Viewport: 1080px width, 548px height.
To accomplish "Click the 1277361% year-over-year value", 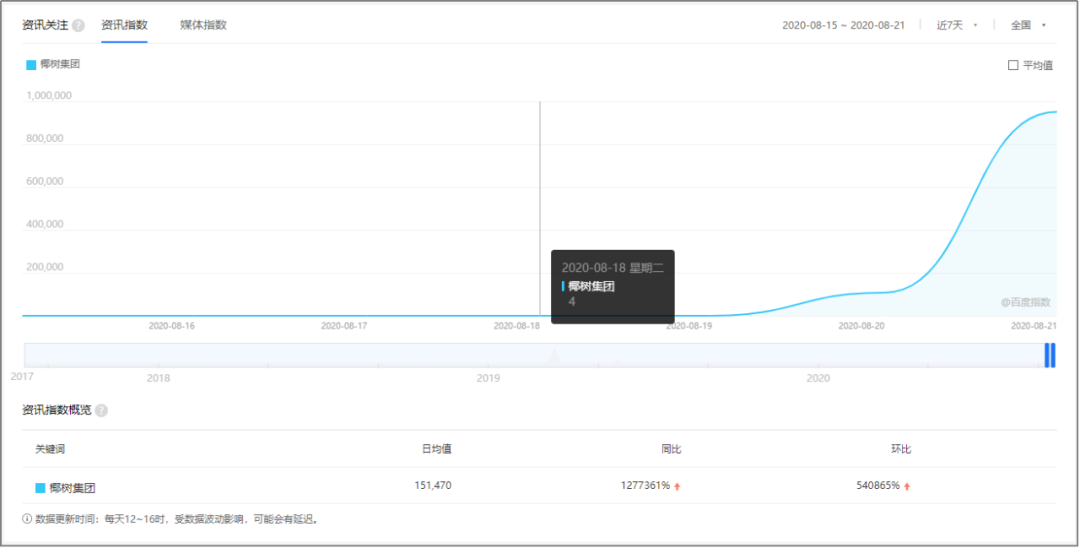I will 645,485.
